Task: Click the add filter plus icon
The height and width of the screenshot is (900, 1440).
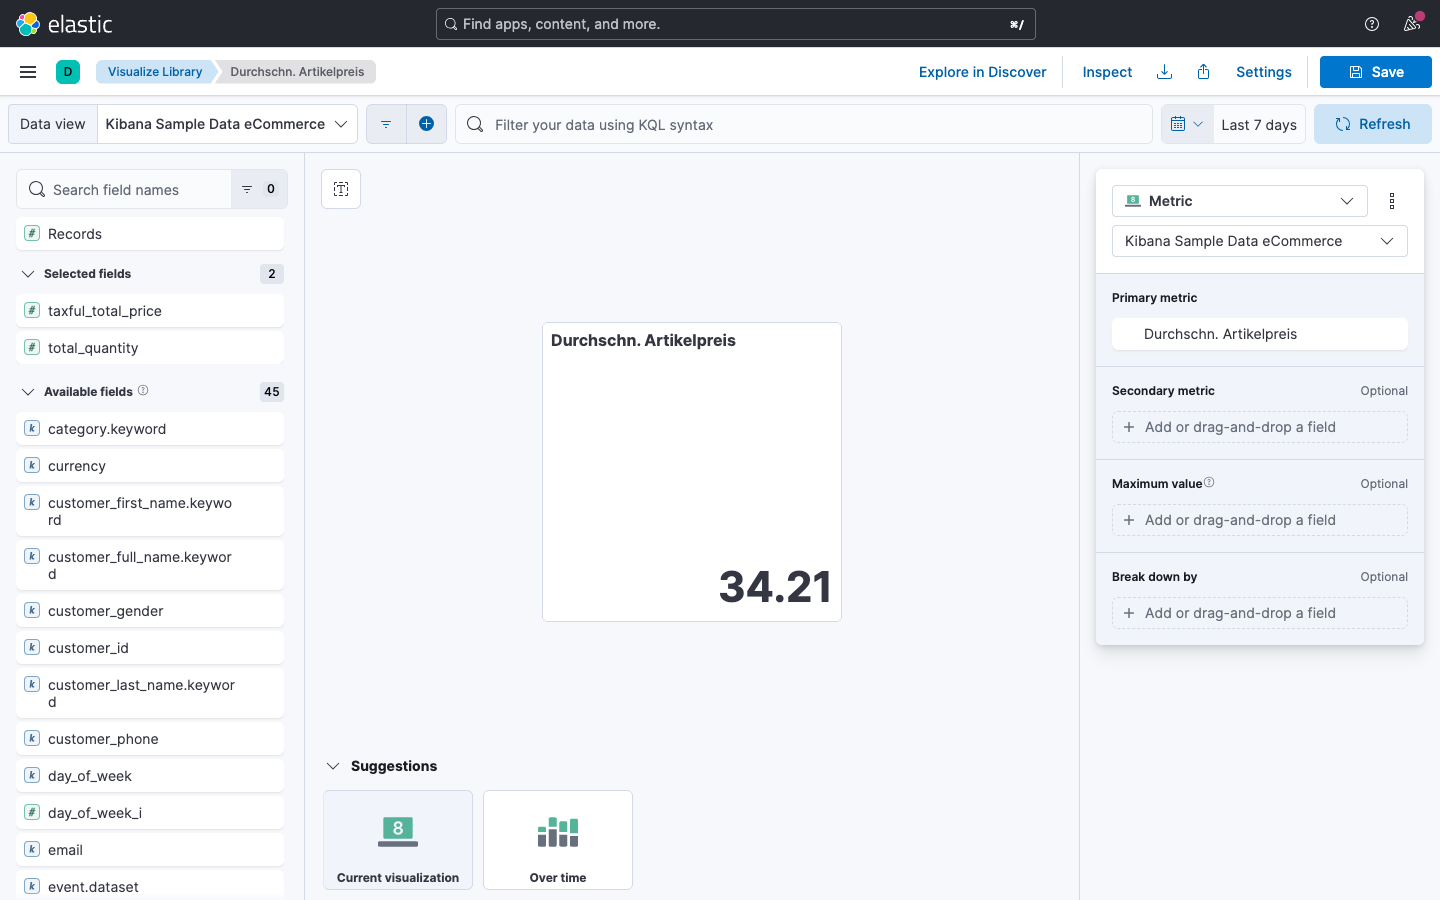Action: point(426,124)
